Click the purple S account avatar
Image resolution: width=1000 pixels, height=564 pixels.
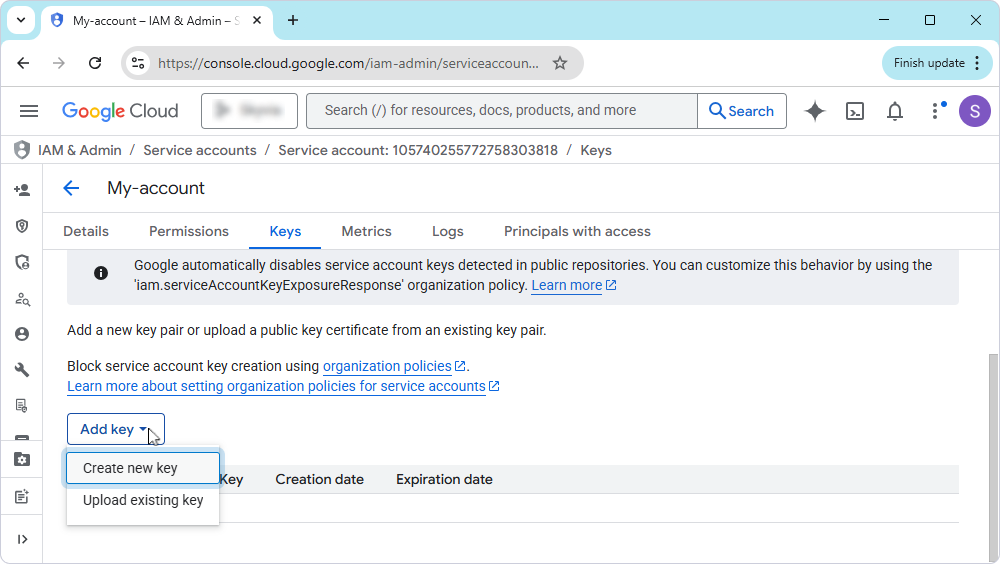pos(974,111)
